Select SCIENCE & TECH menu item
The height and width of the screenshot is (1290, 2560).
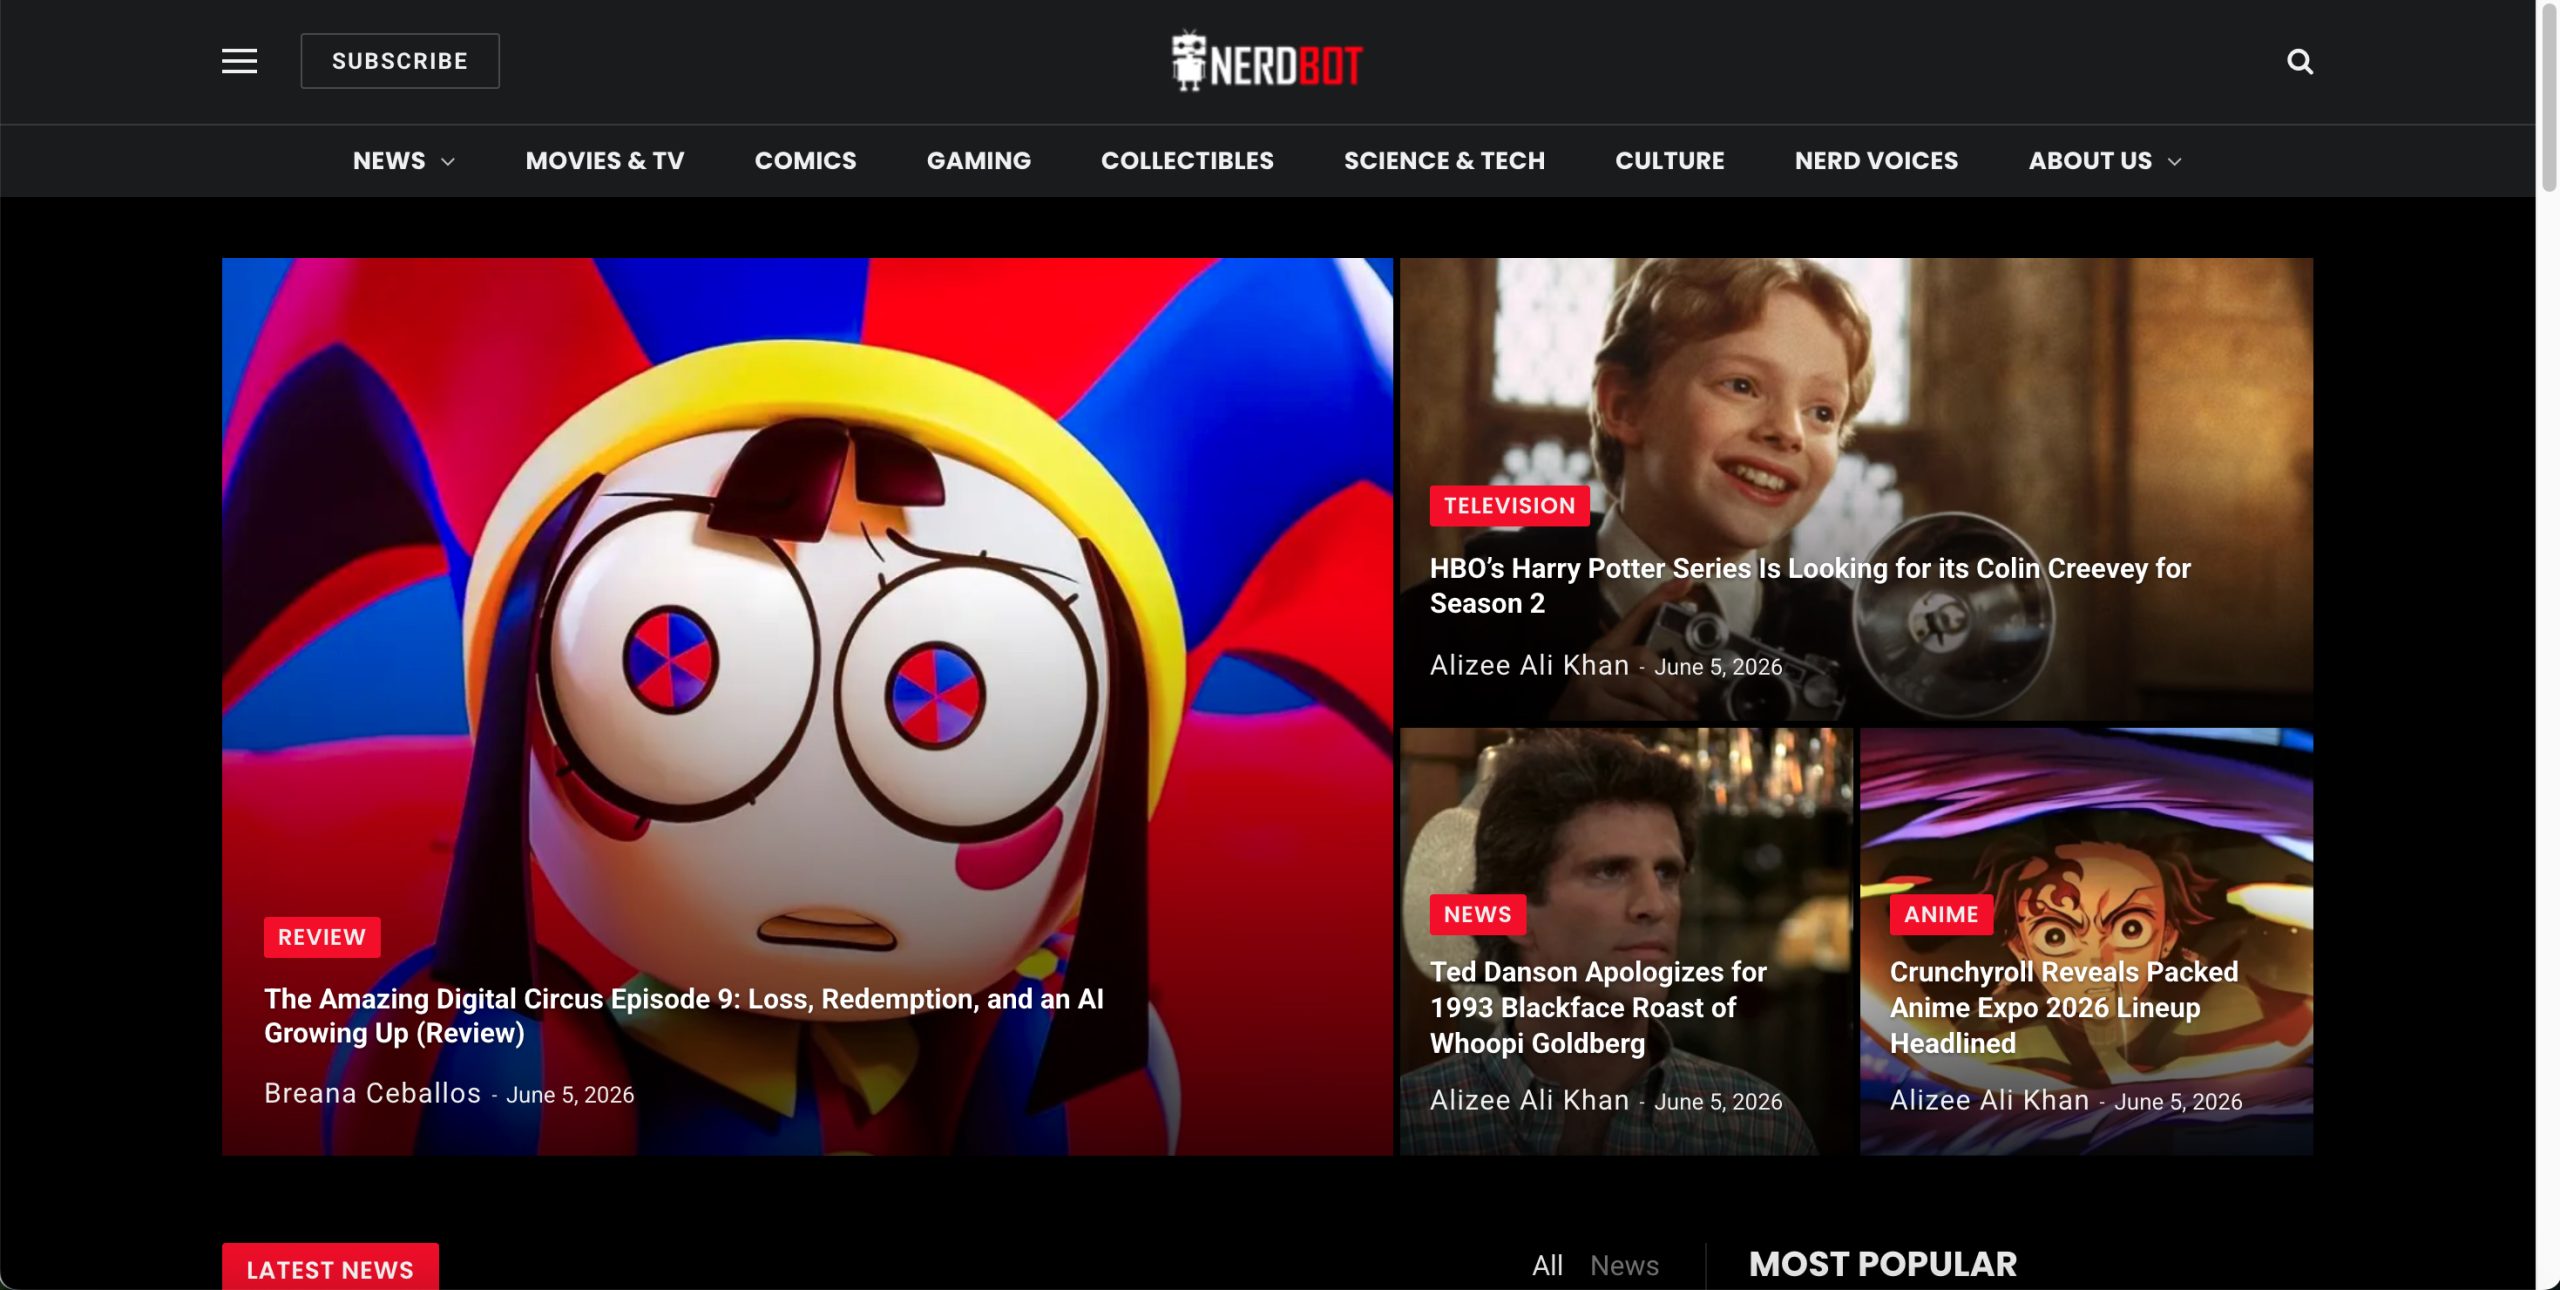[1444, 161]
